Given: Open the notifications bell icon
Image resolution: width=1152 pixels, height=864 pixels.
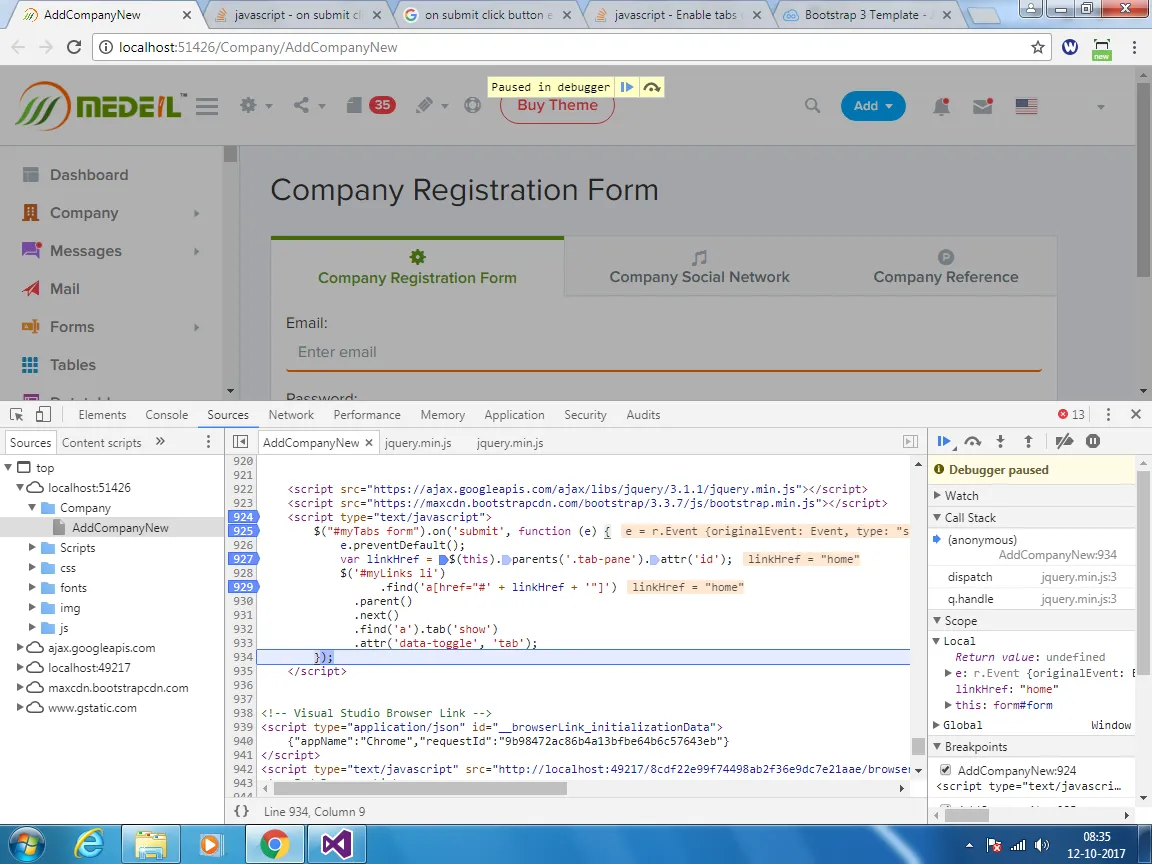Looking at the screenshot, I should tap(941, 107).
